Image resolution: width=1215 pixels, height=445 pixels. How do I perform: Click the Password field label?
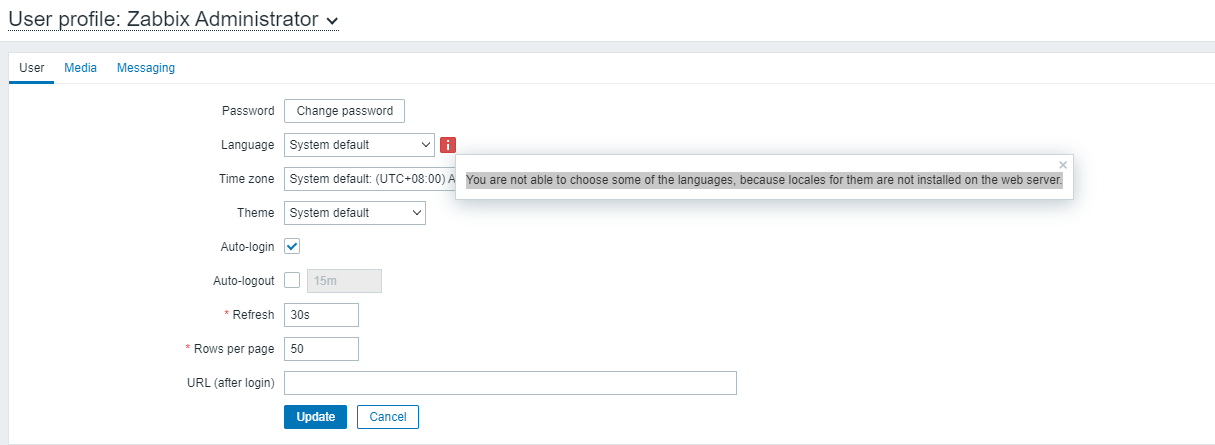pyautogui.click(x=248, y=111)
